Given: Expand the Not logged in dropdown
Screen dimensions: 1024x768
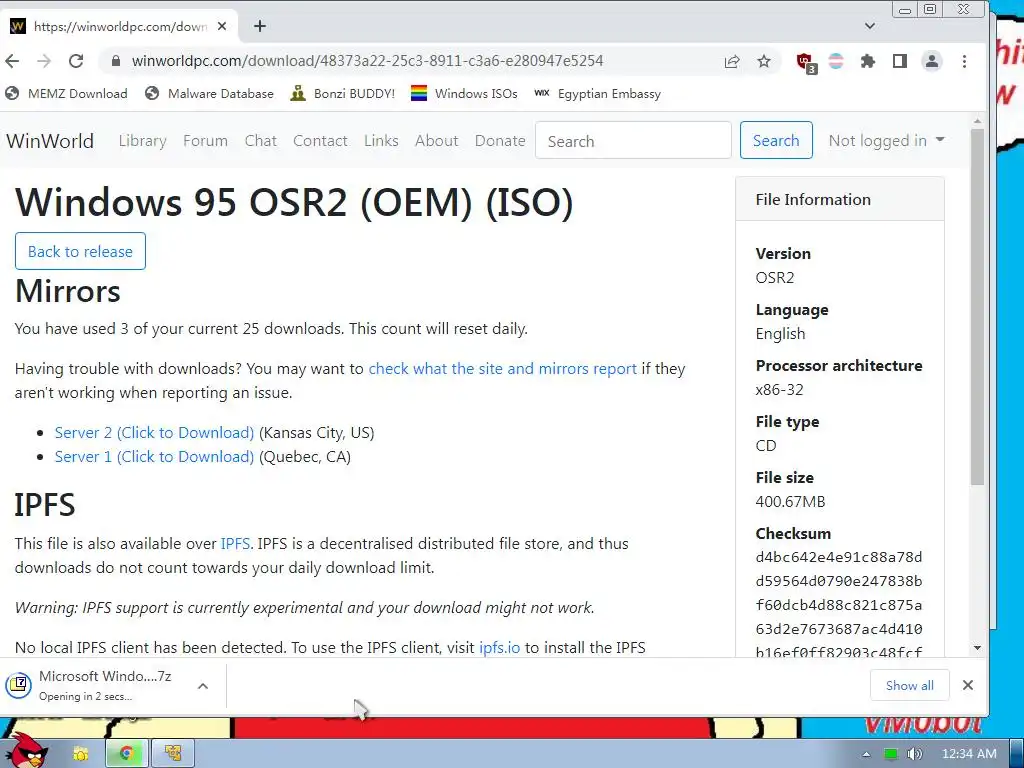Looking at the screenshot, I should click(886, 140).
